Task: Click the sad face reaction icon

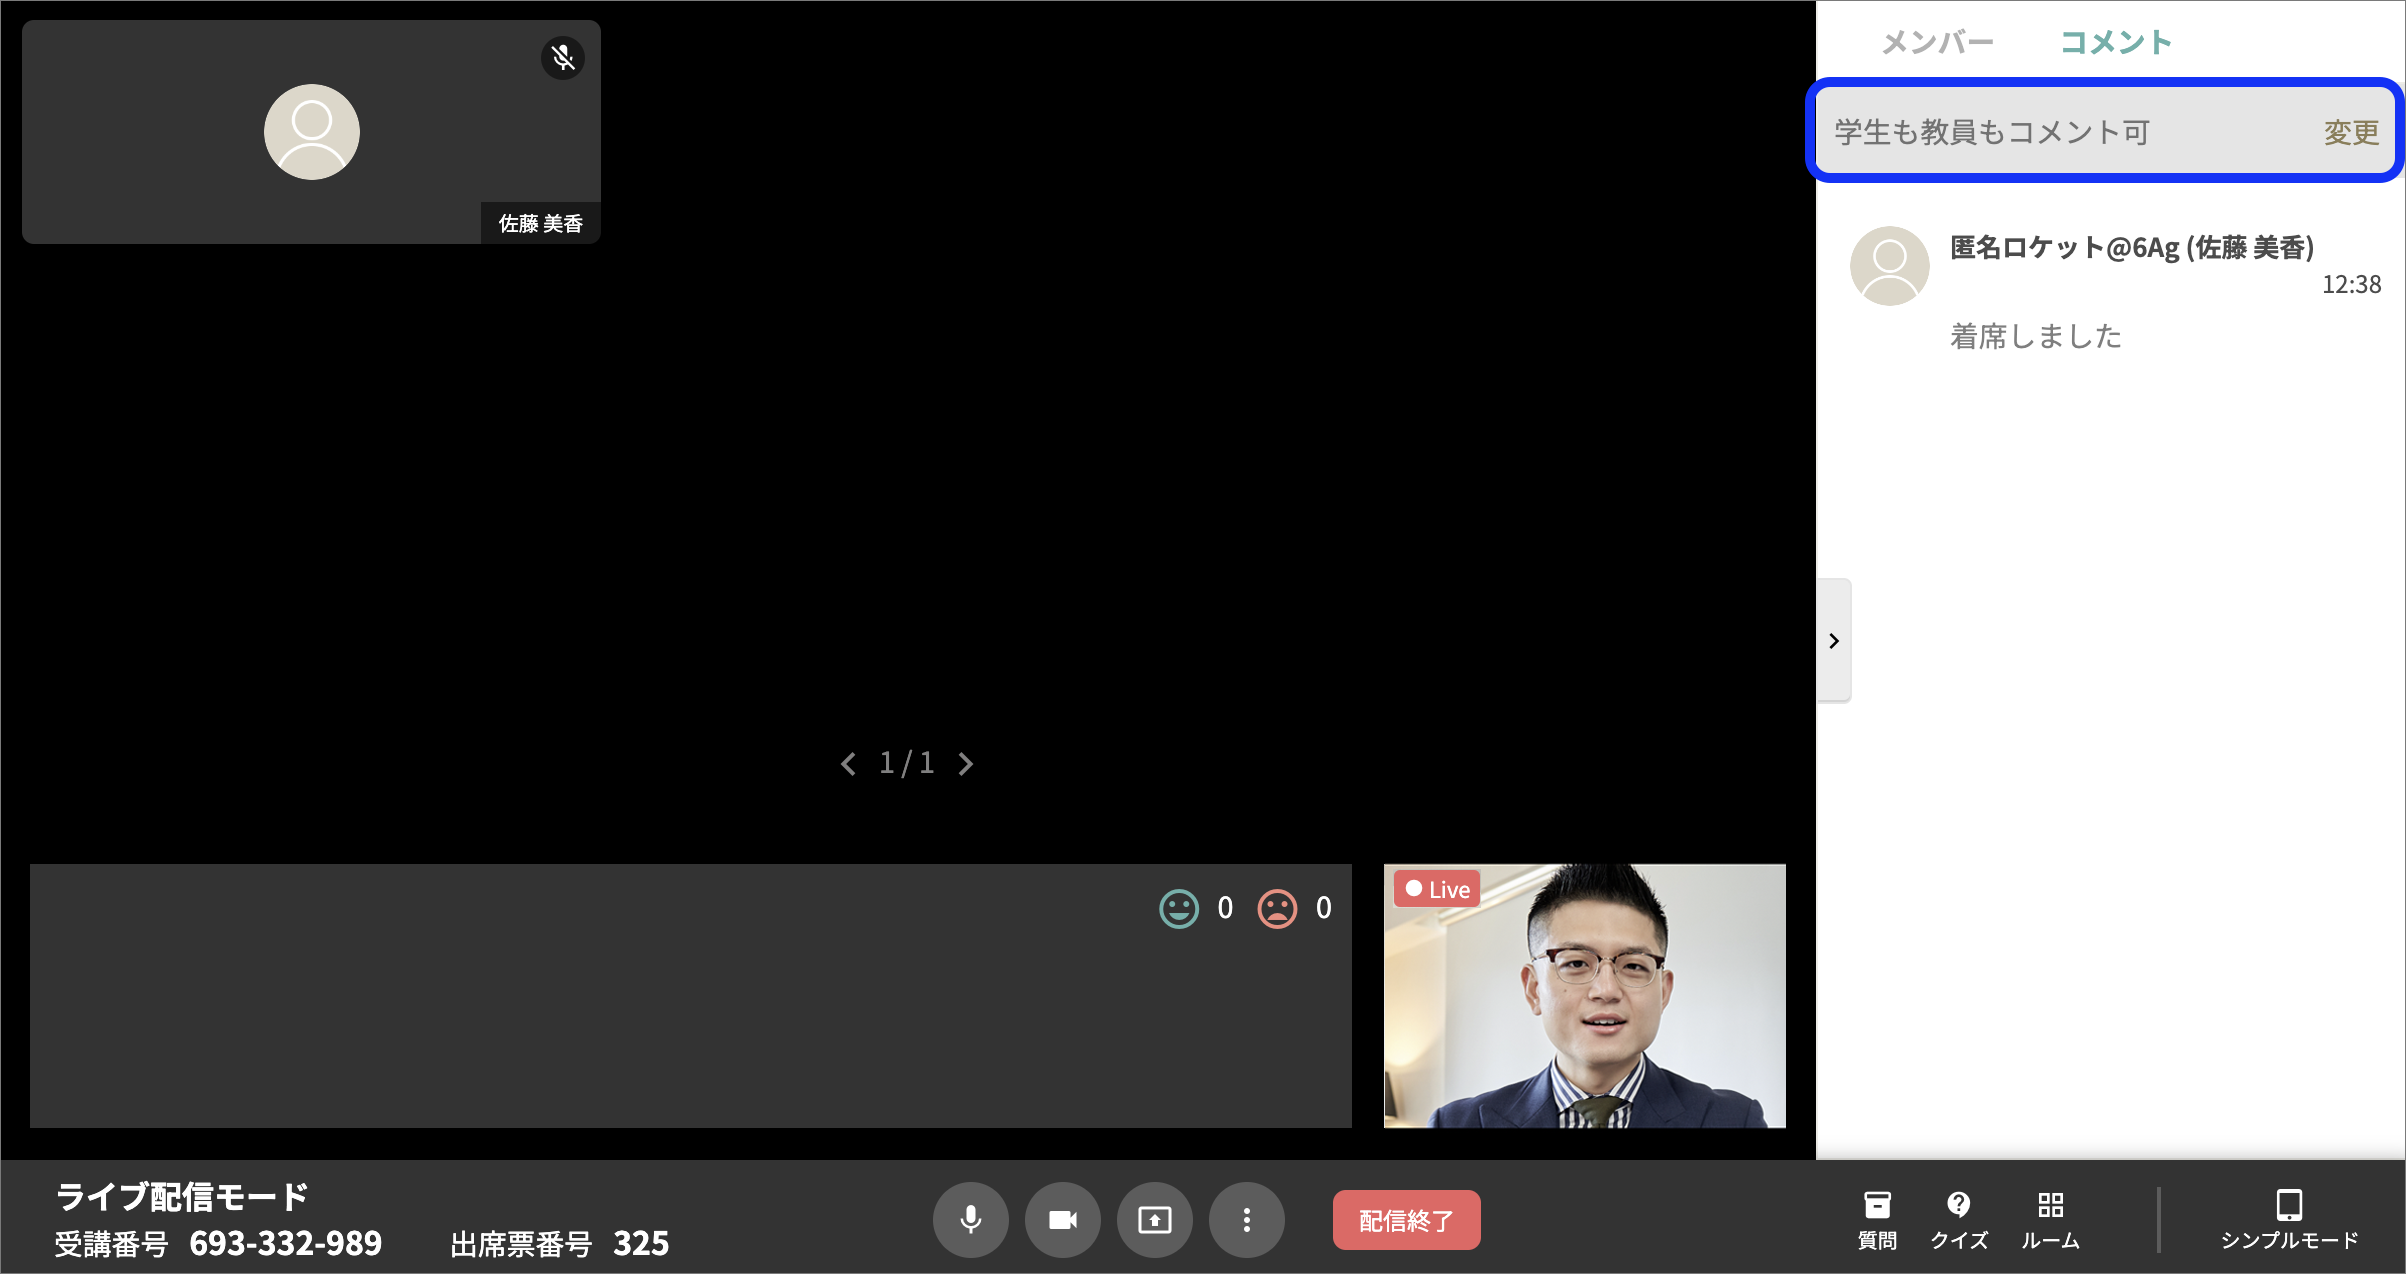Action: click(1277, 908)
